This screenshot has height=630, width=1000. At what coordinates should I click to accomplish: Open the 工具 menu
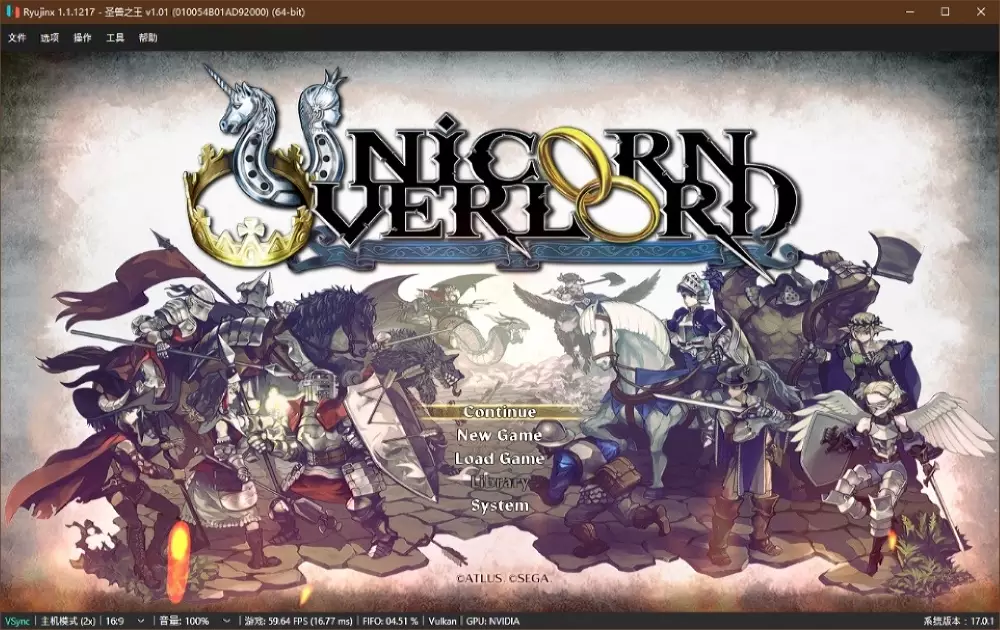coord(115,38)
